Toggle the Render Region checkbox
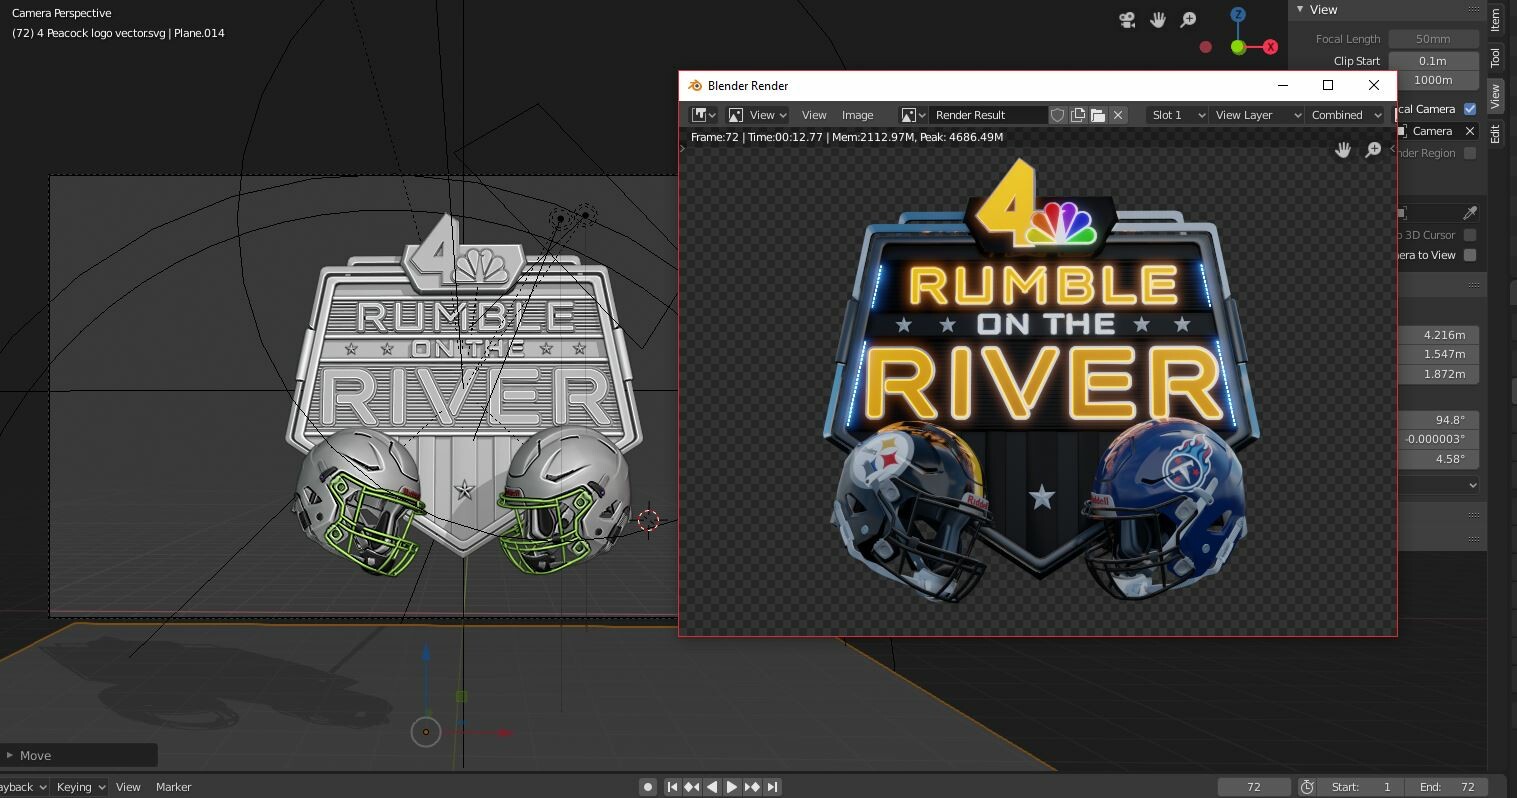The height and width of the screenshot is (798, 1517). click(x=1470, y=153)
